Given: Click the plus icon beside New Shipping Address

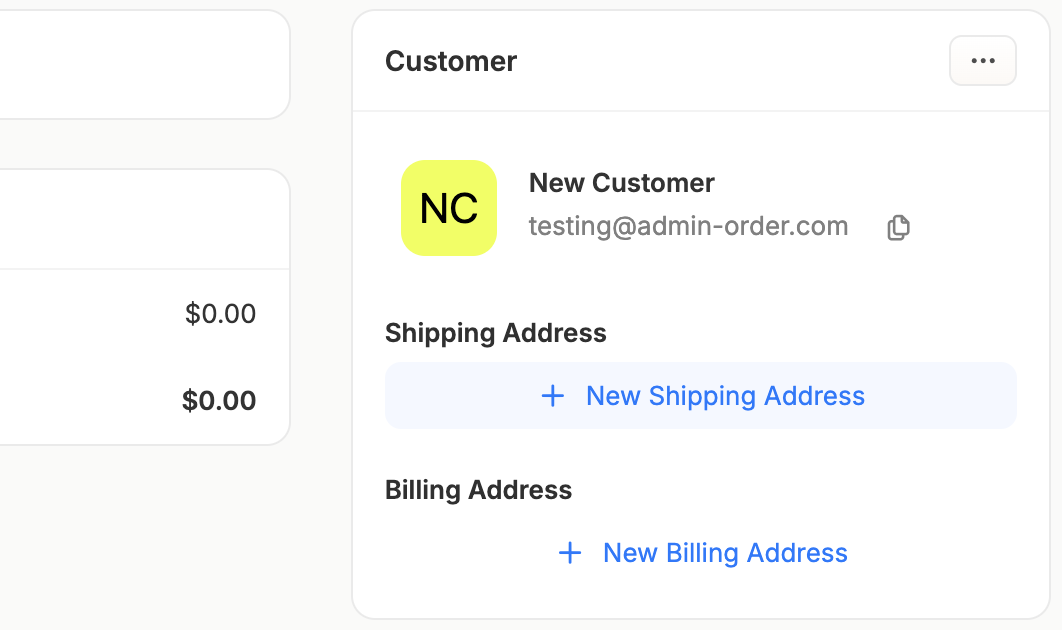Looking at the screenshot, I should click(553, 396).
